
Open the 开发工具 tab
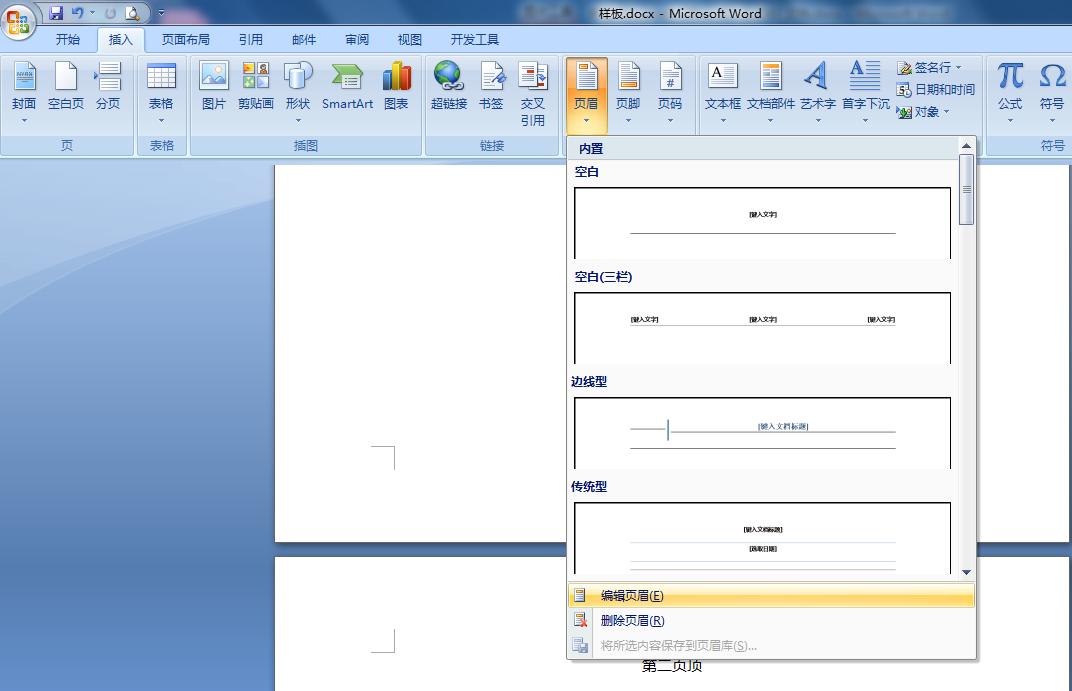point(474,40)
